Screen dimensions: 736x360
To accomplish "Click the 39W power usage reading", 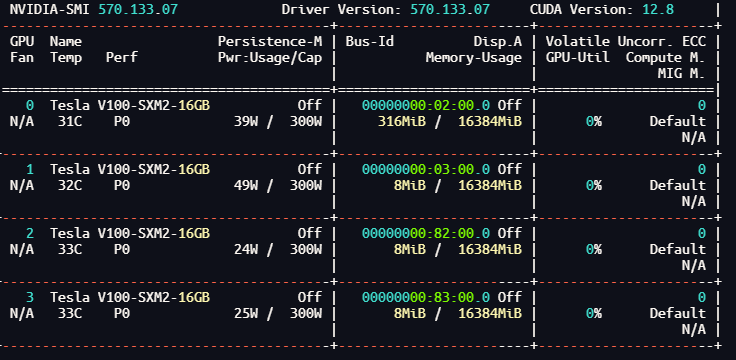I will pos(246,122).
